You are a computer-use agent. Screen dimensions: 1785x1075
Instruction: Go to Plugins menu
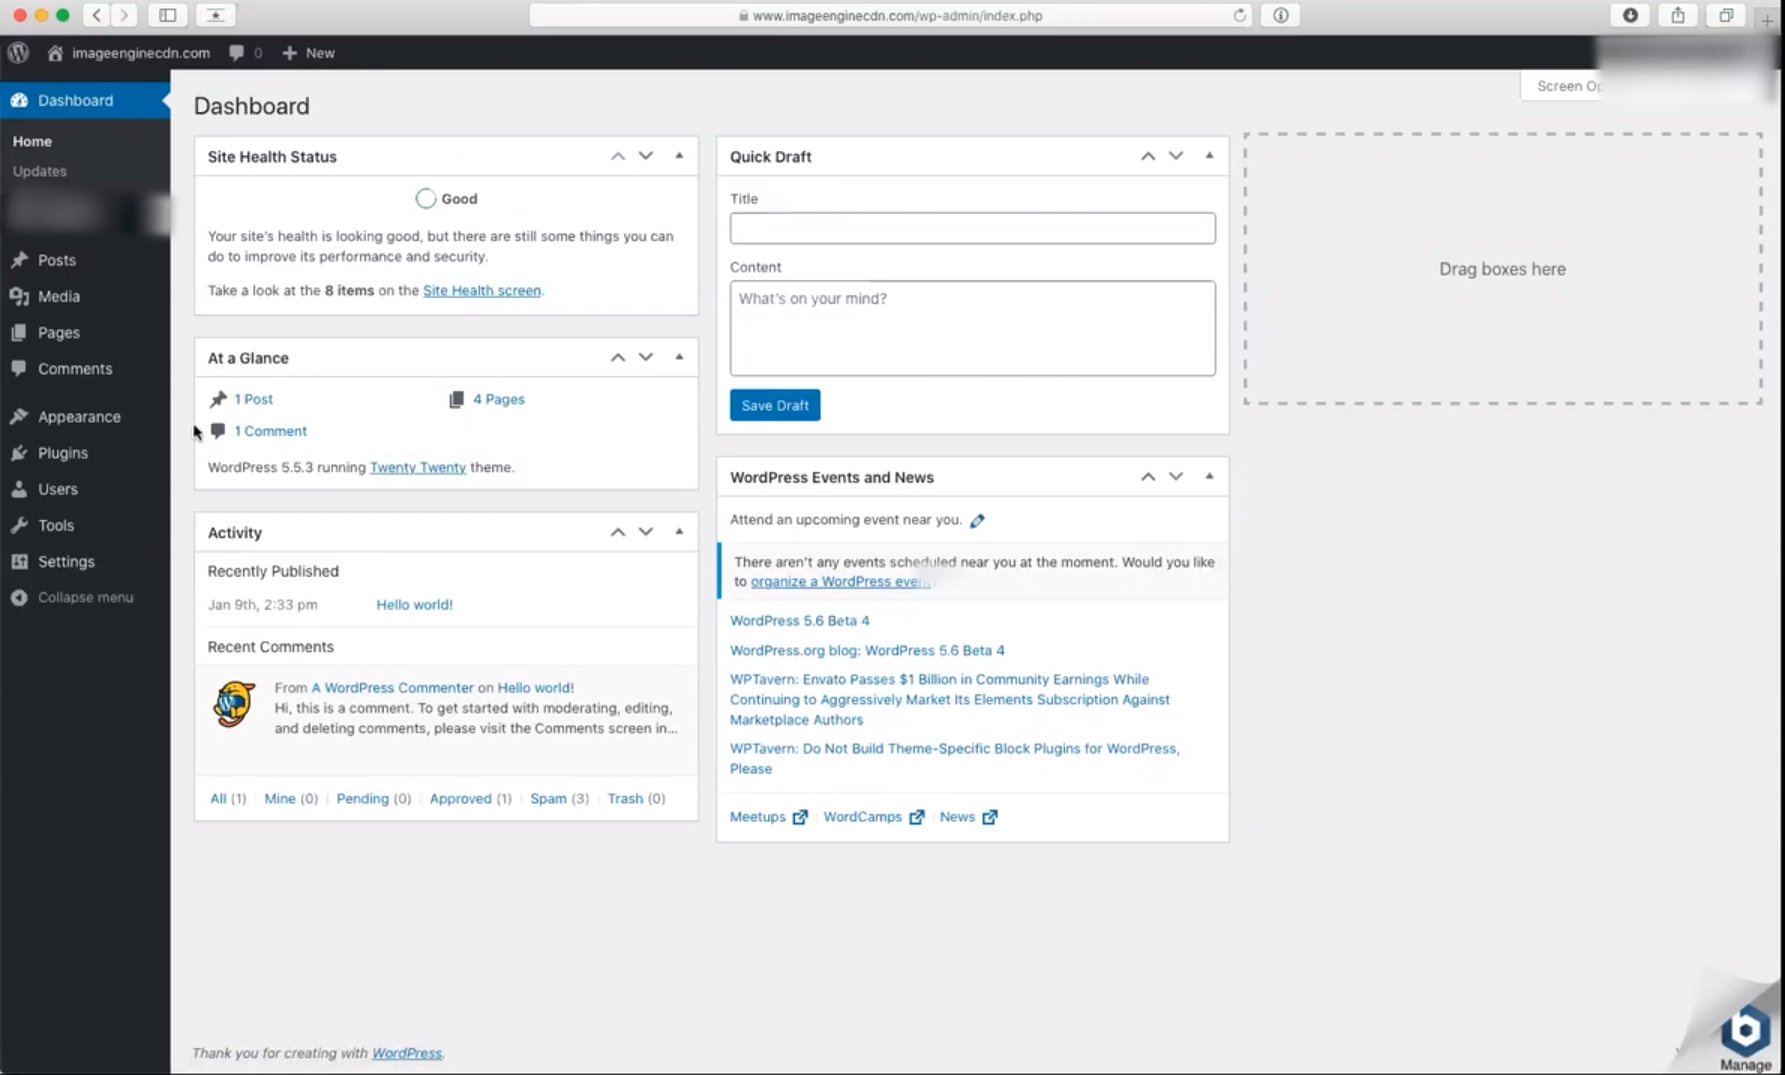[x=63, y=453]
